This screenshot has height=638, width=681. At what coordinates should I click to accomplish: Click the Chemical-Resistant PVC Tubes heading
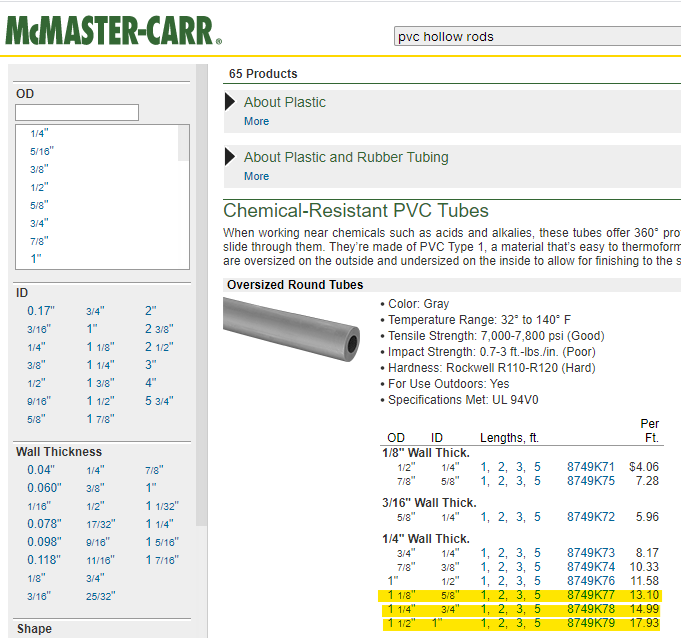tap(356, 211)
